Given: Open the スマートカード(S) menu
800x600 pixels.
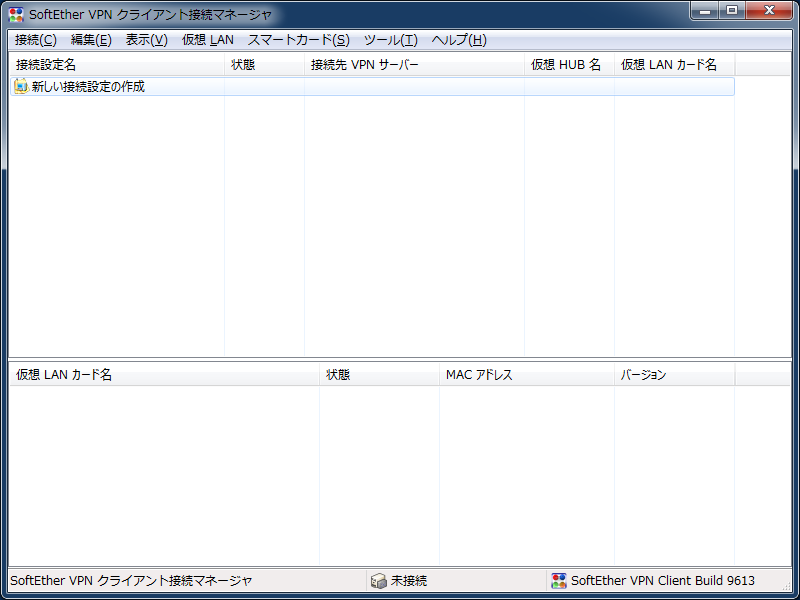Looking at the screenshot, I should [x=298, y=40].
